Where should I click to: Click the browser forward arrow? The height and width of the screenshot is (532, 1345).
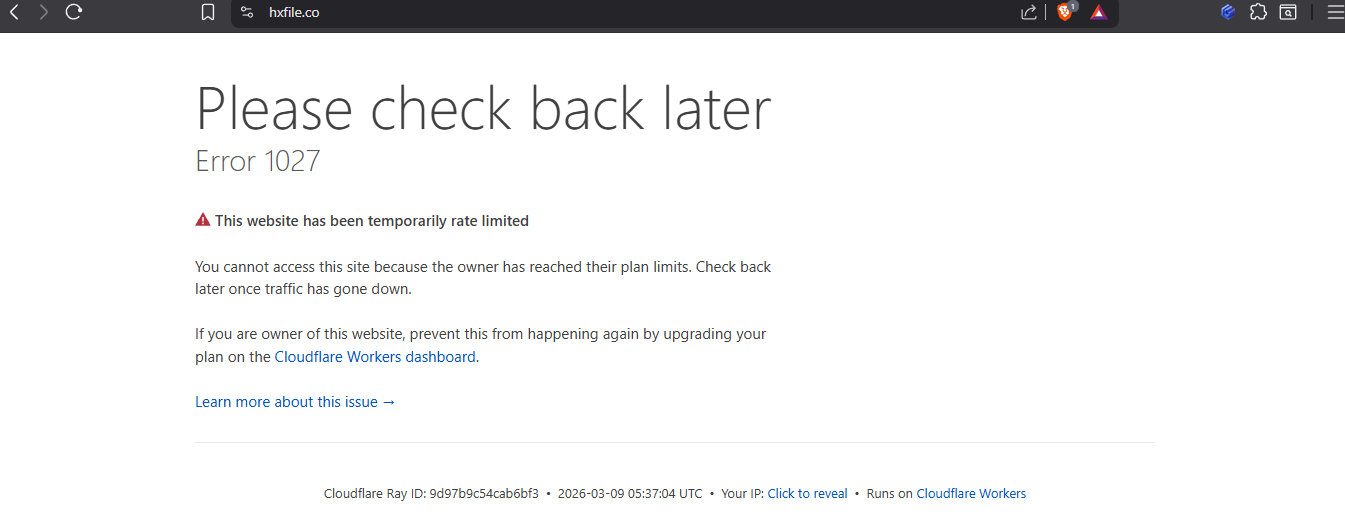coord(43,12)
